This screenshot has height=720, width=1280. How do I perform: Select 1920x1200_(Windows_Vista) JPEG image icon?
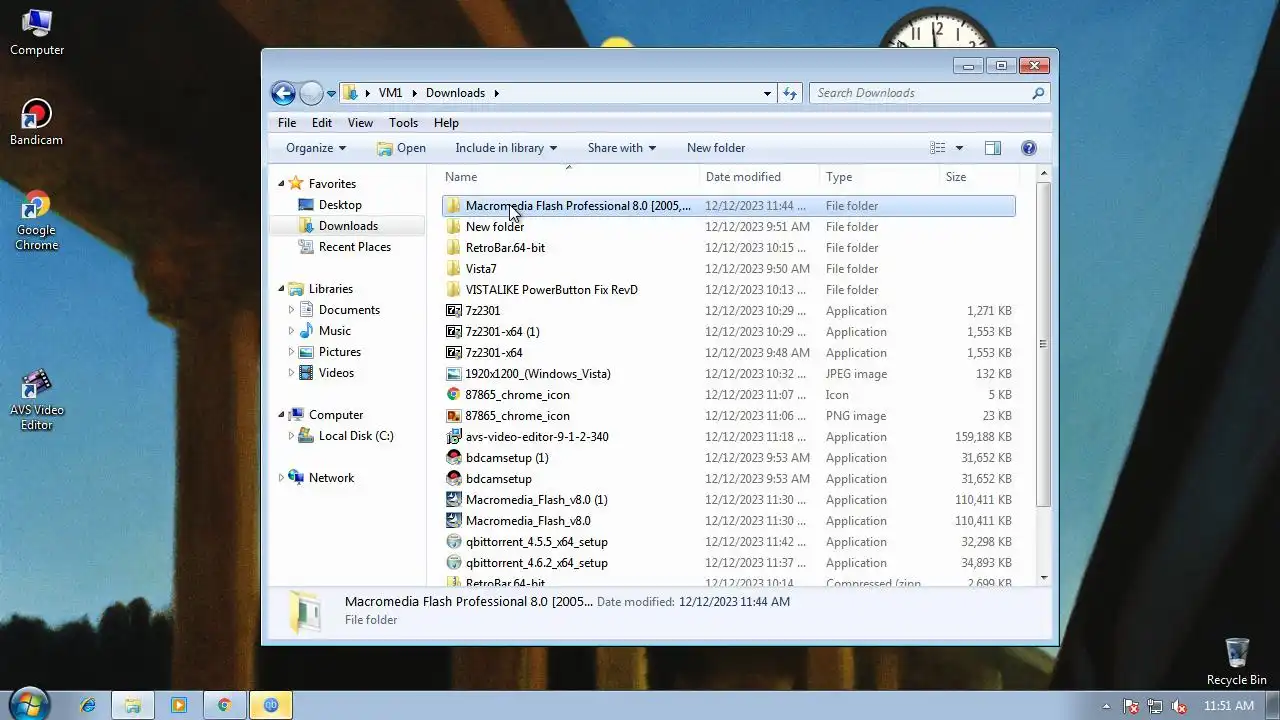454,374
